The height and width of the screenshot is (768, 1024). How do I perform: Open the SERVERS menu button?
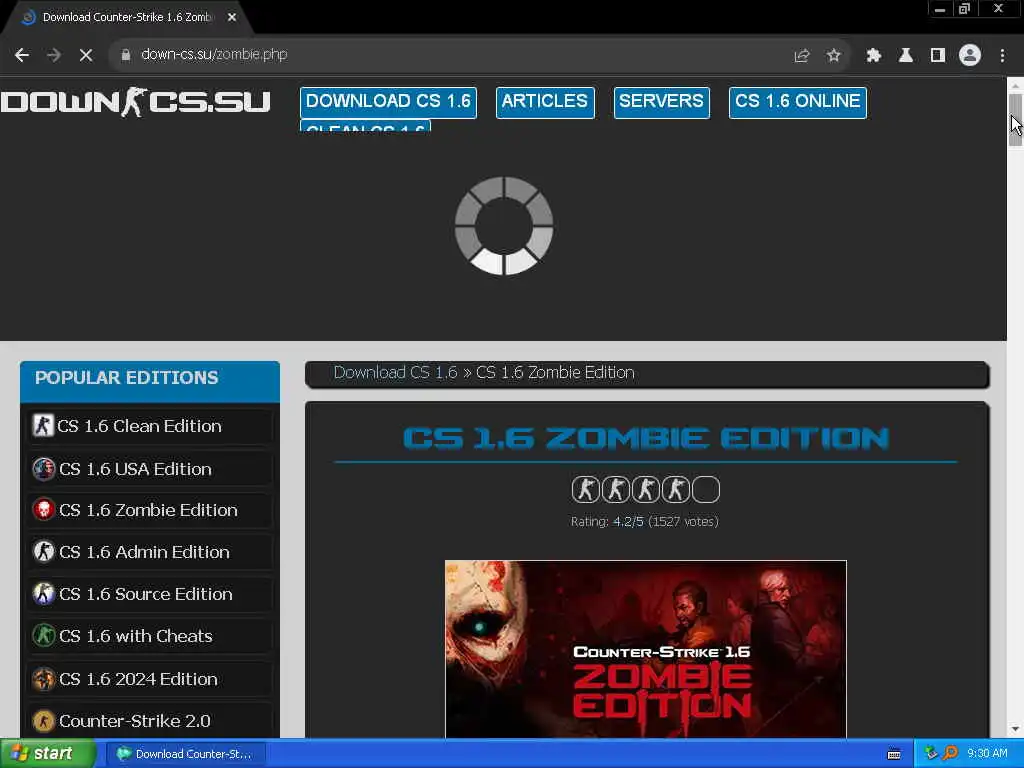pos(662,103)
